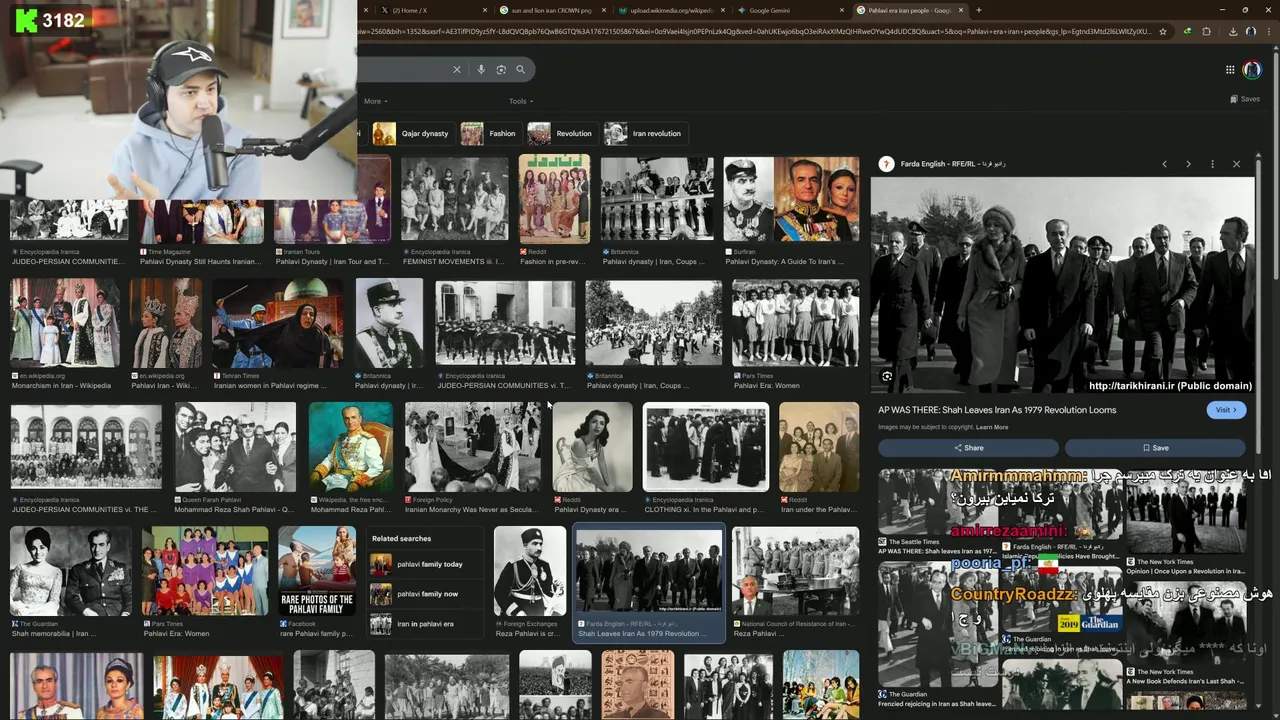Viewport: 1280px width, 720px height.
Task: Expand the Tools dropdown
Action: tap(521, 101)
